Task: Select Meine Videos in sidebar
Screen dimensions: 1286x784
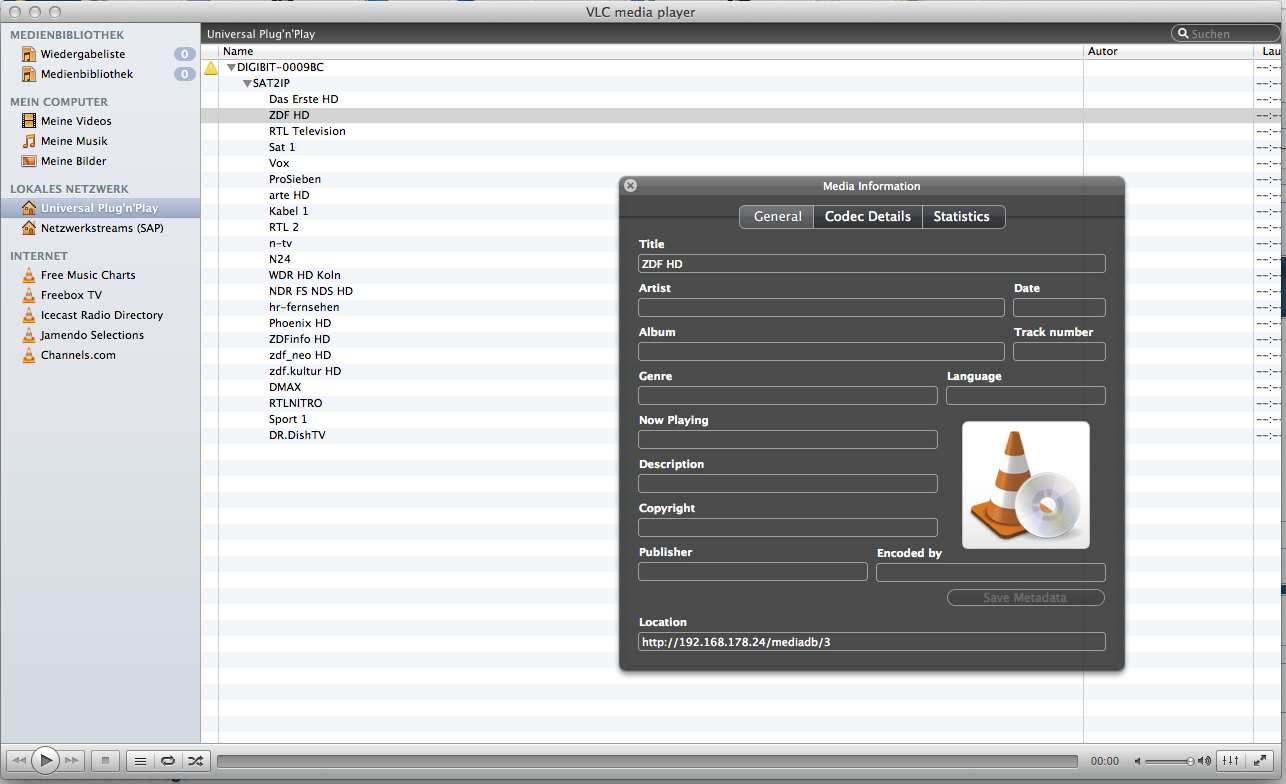Action: [x=76, y=121]
